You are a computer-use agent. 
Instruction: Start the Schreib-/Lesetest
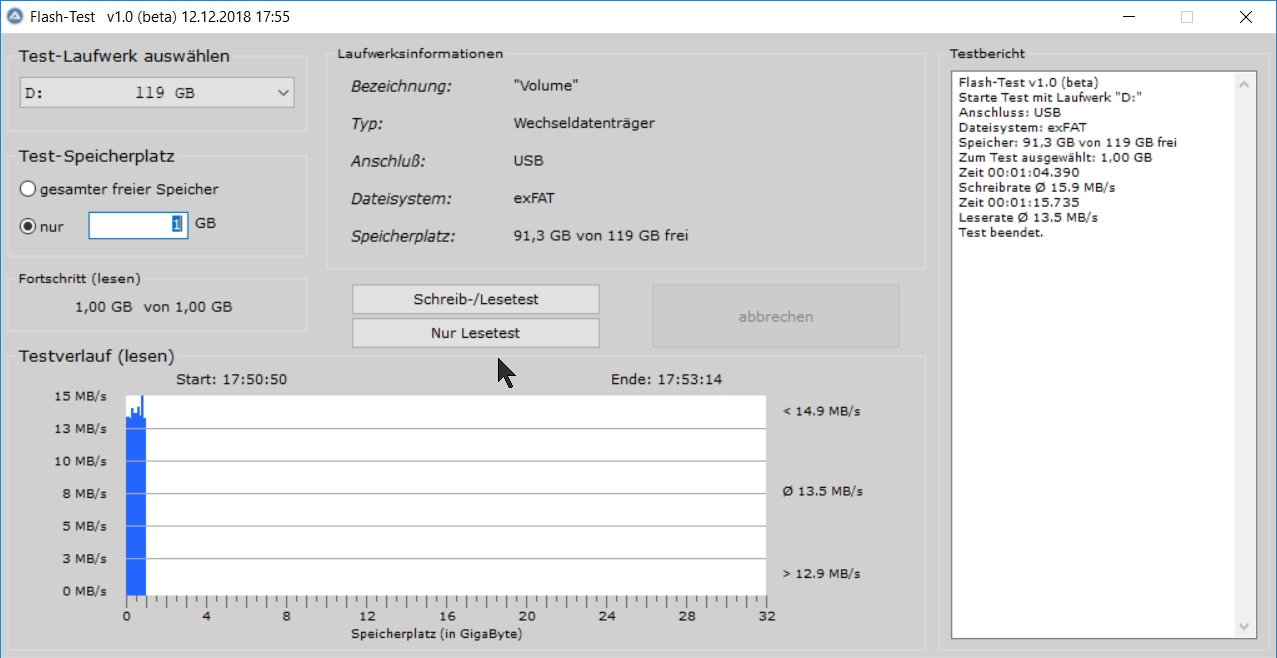475,299
